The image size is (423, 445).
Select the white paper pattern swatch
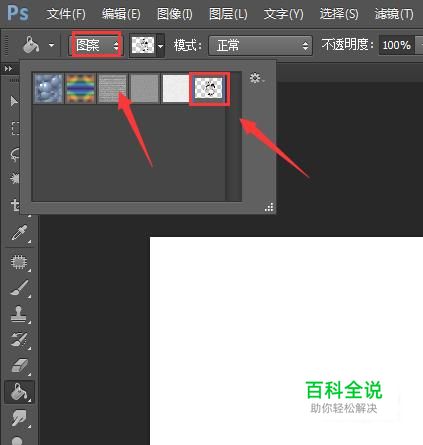pyautogui.click(x=176, y=88)
